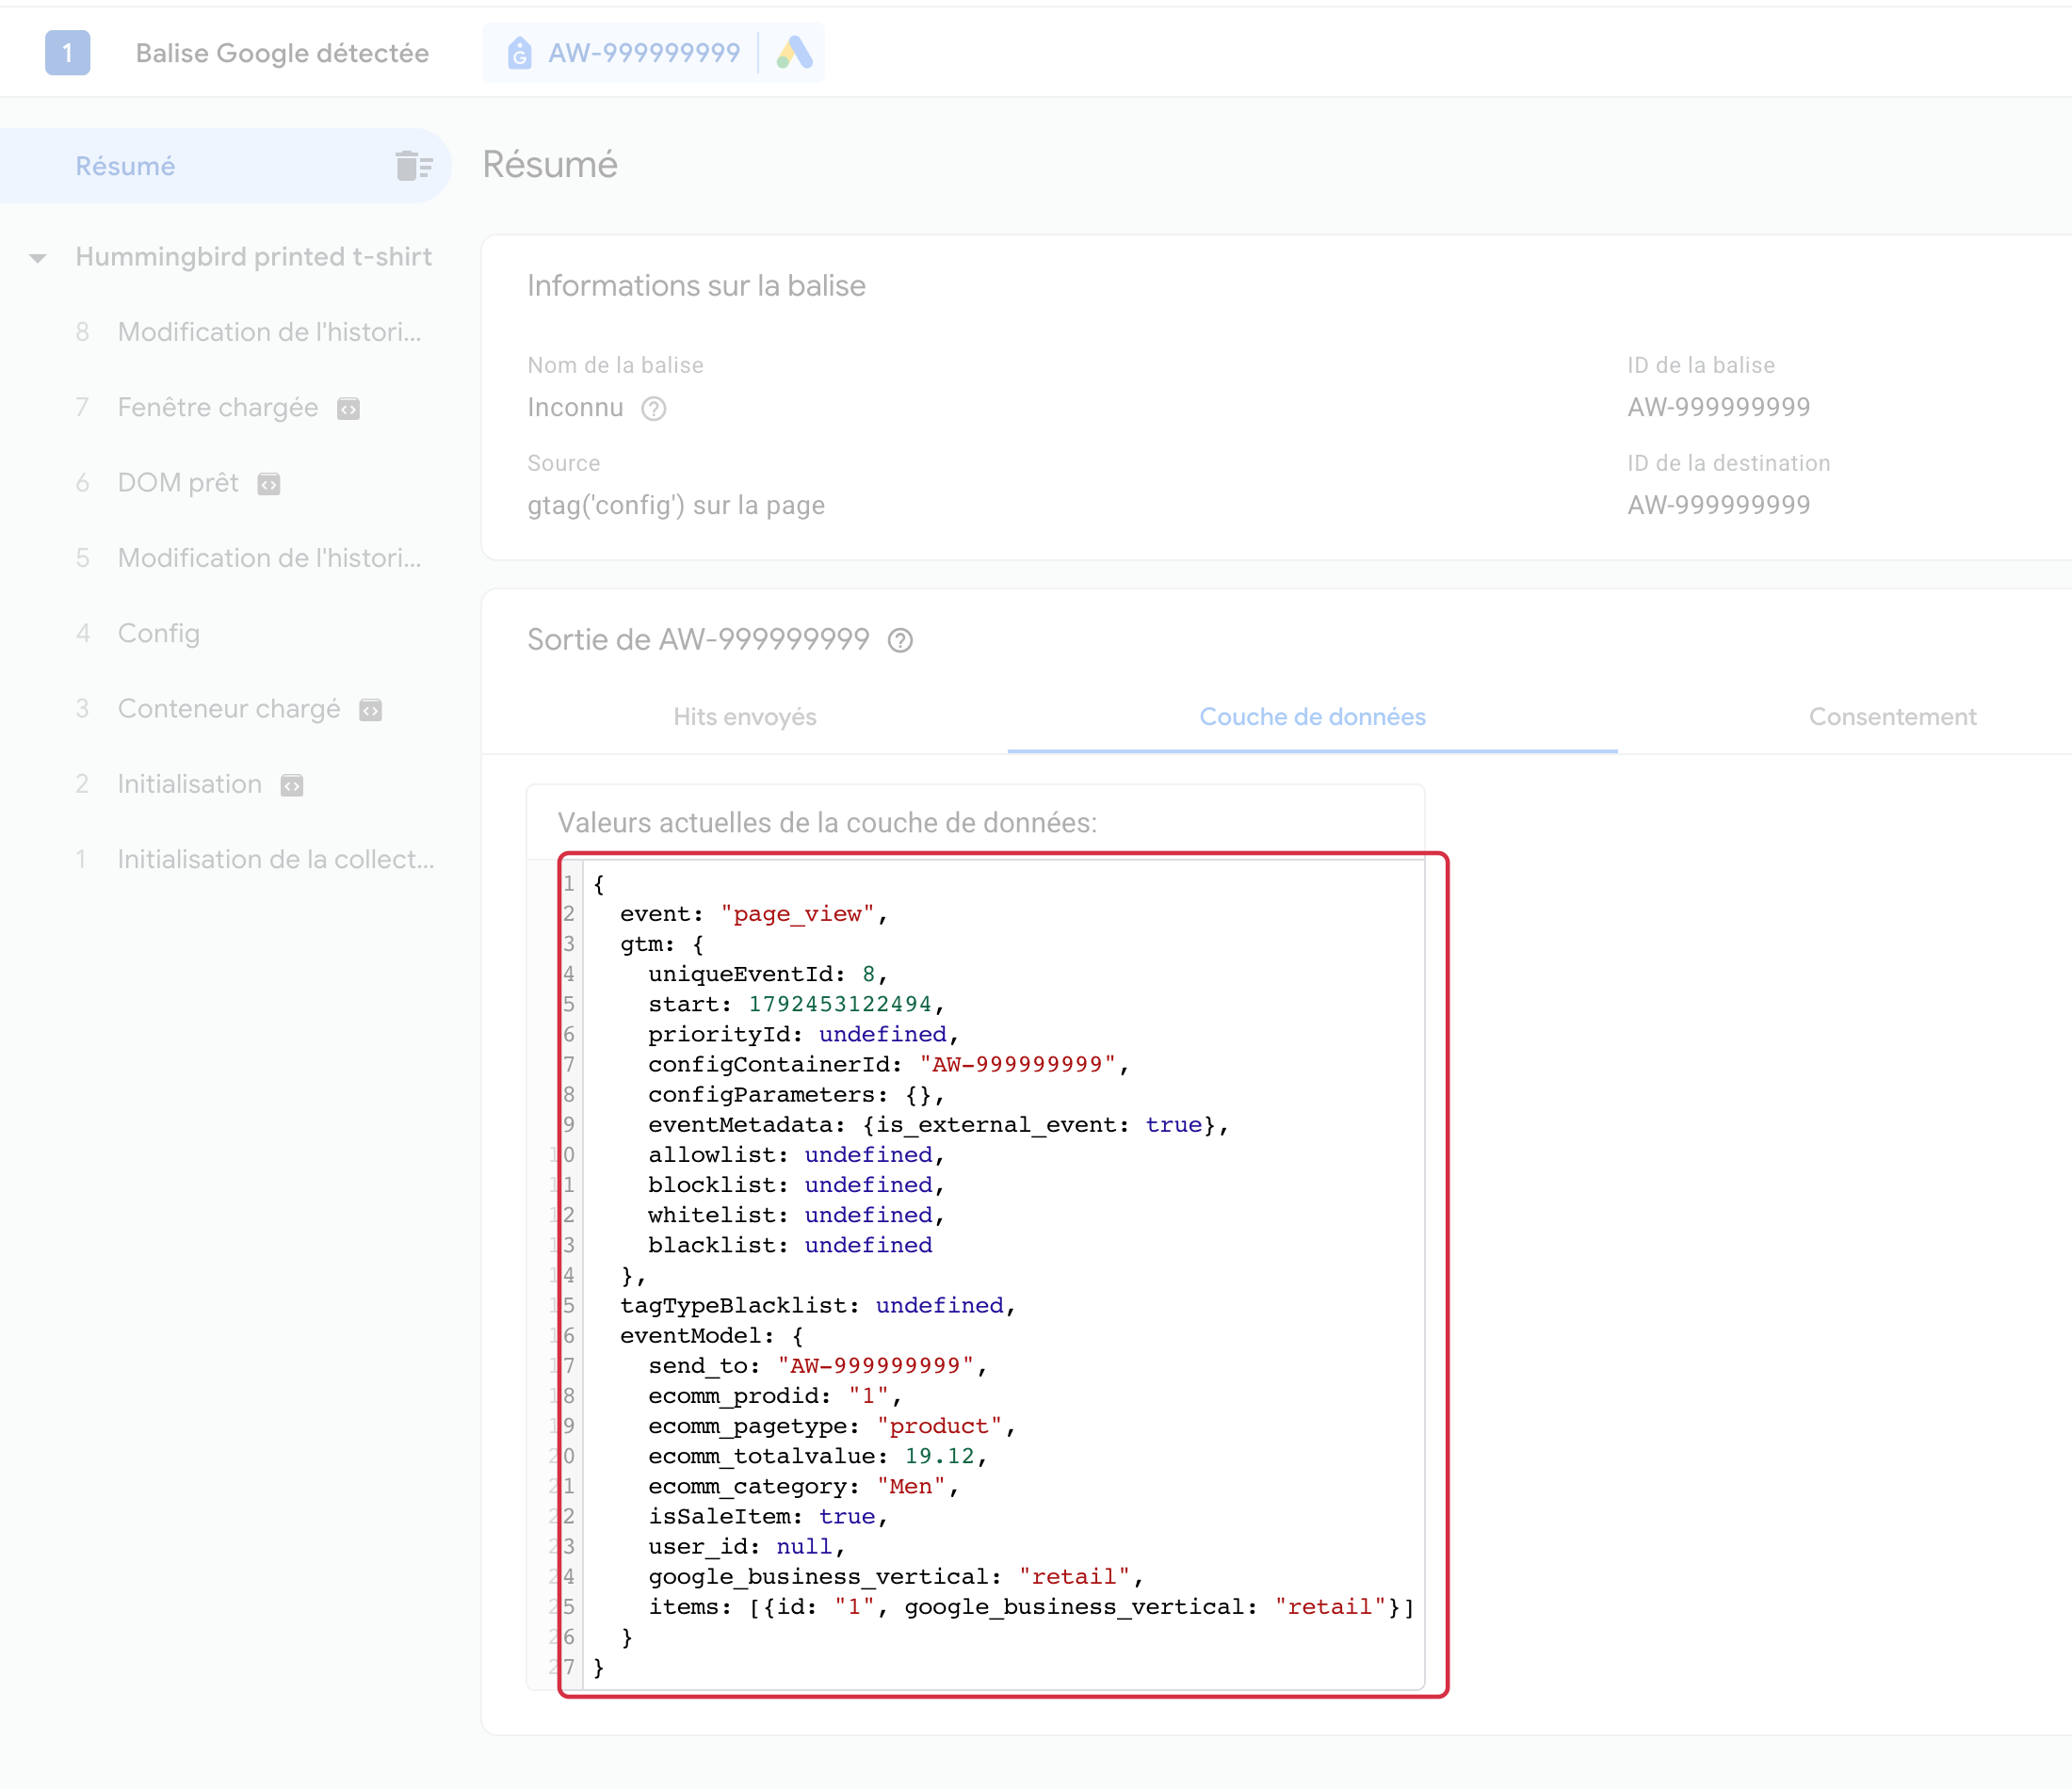
Task: Click the Informations sur la balise heading
Action: click(696, 286)
